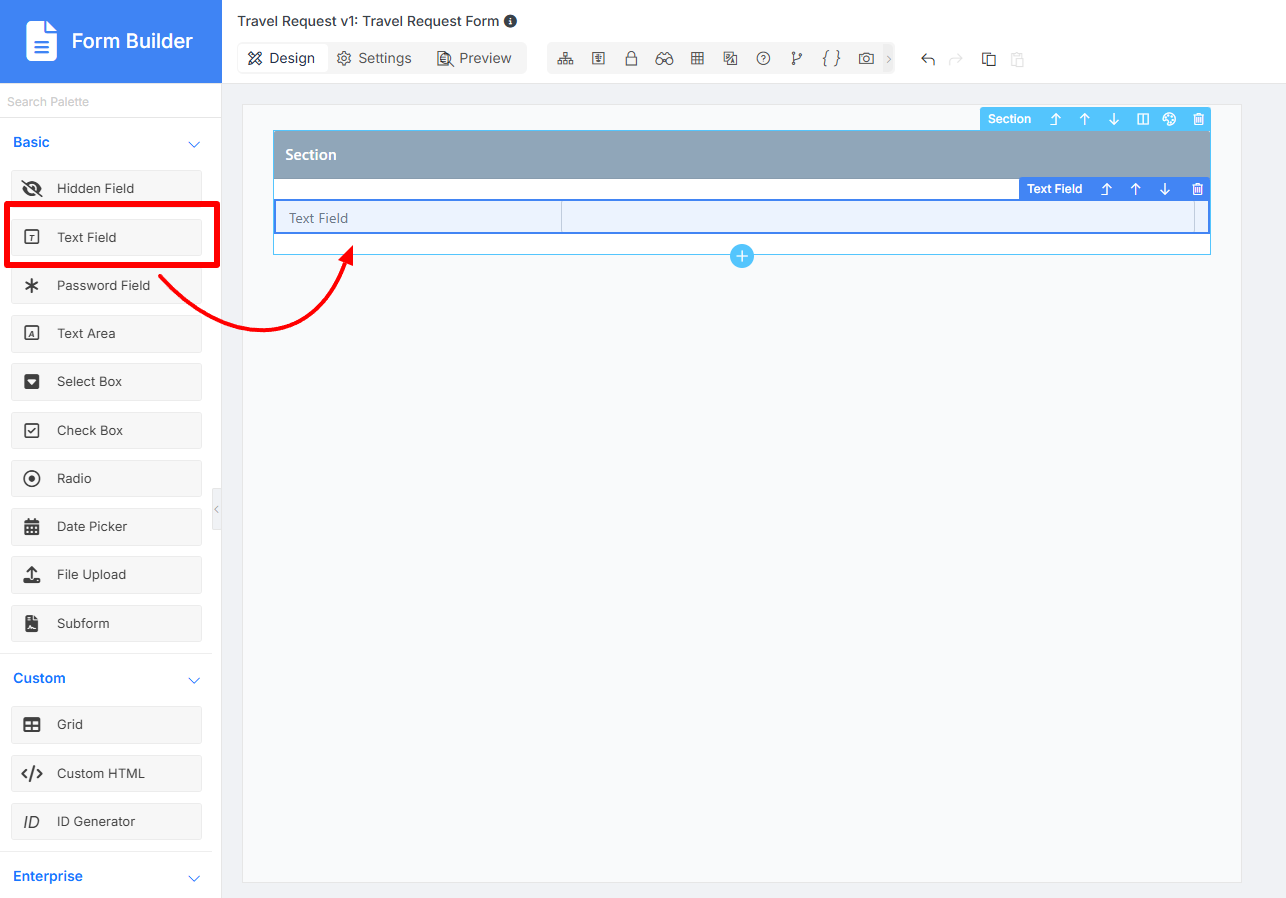Move the Text Field up
The width and height of the screenshot is (1286, 898).
point(1135,189)
